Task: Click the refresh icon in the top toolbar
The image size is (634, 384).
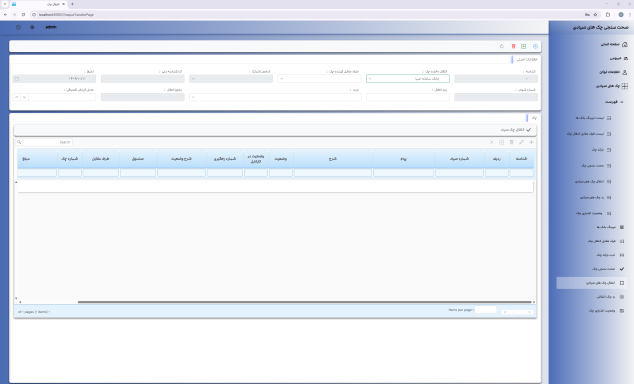Action: pos(502,46)
